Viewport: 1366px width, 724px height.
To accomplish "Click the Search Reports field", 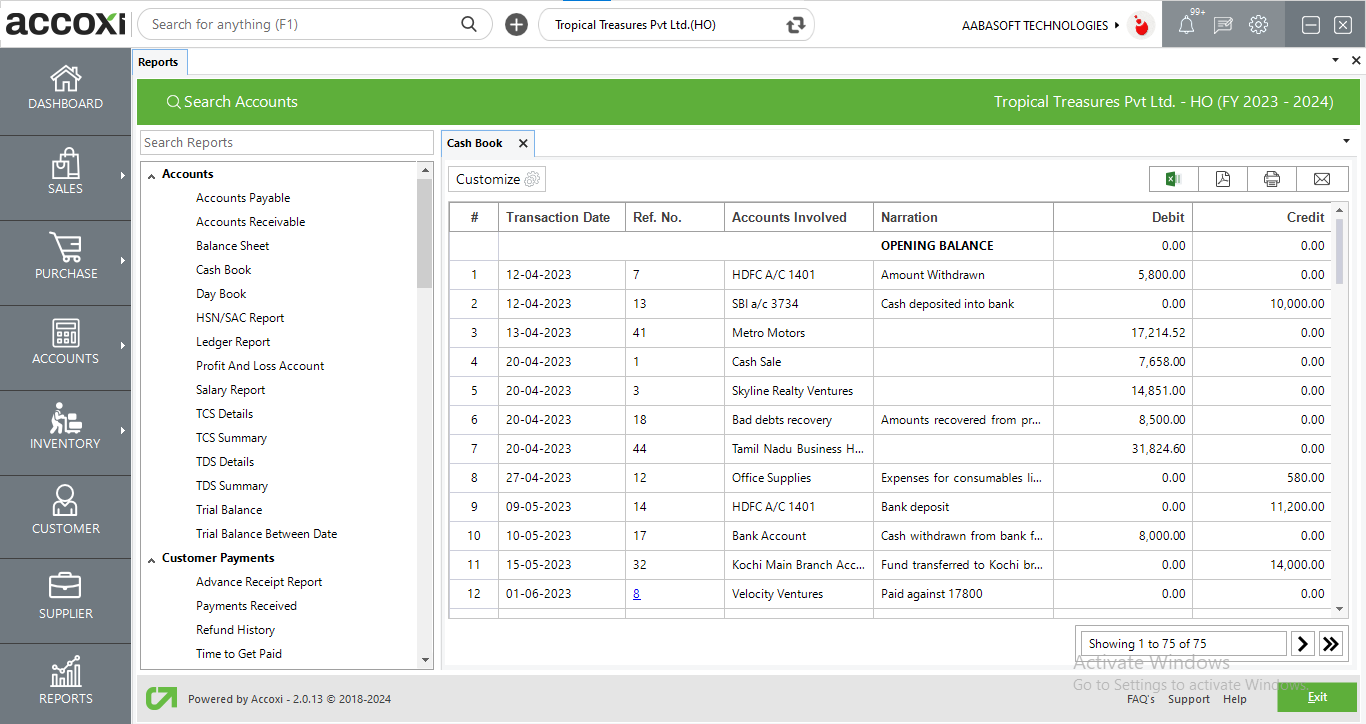I will (286, 143).
